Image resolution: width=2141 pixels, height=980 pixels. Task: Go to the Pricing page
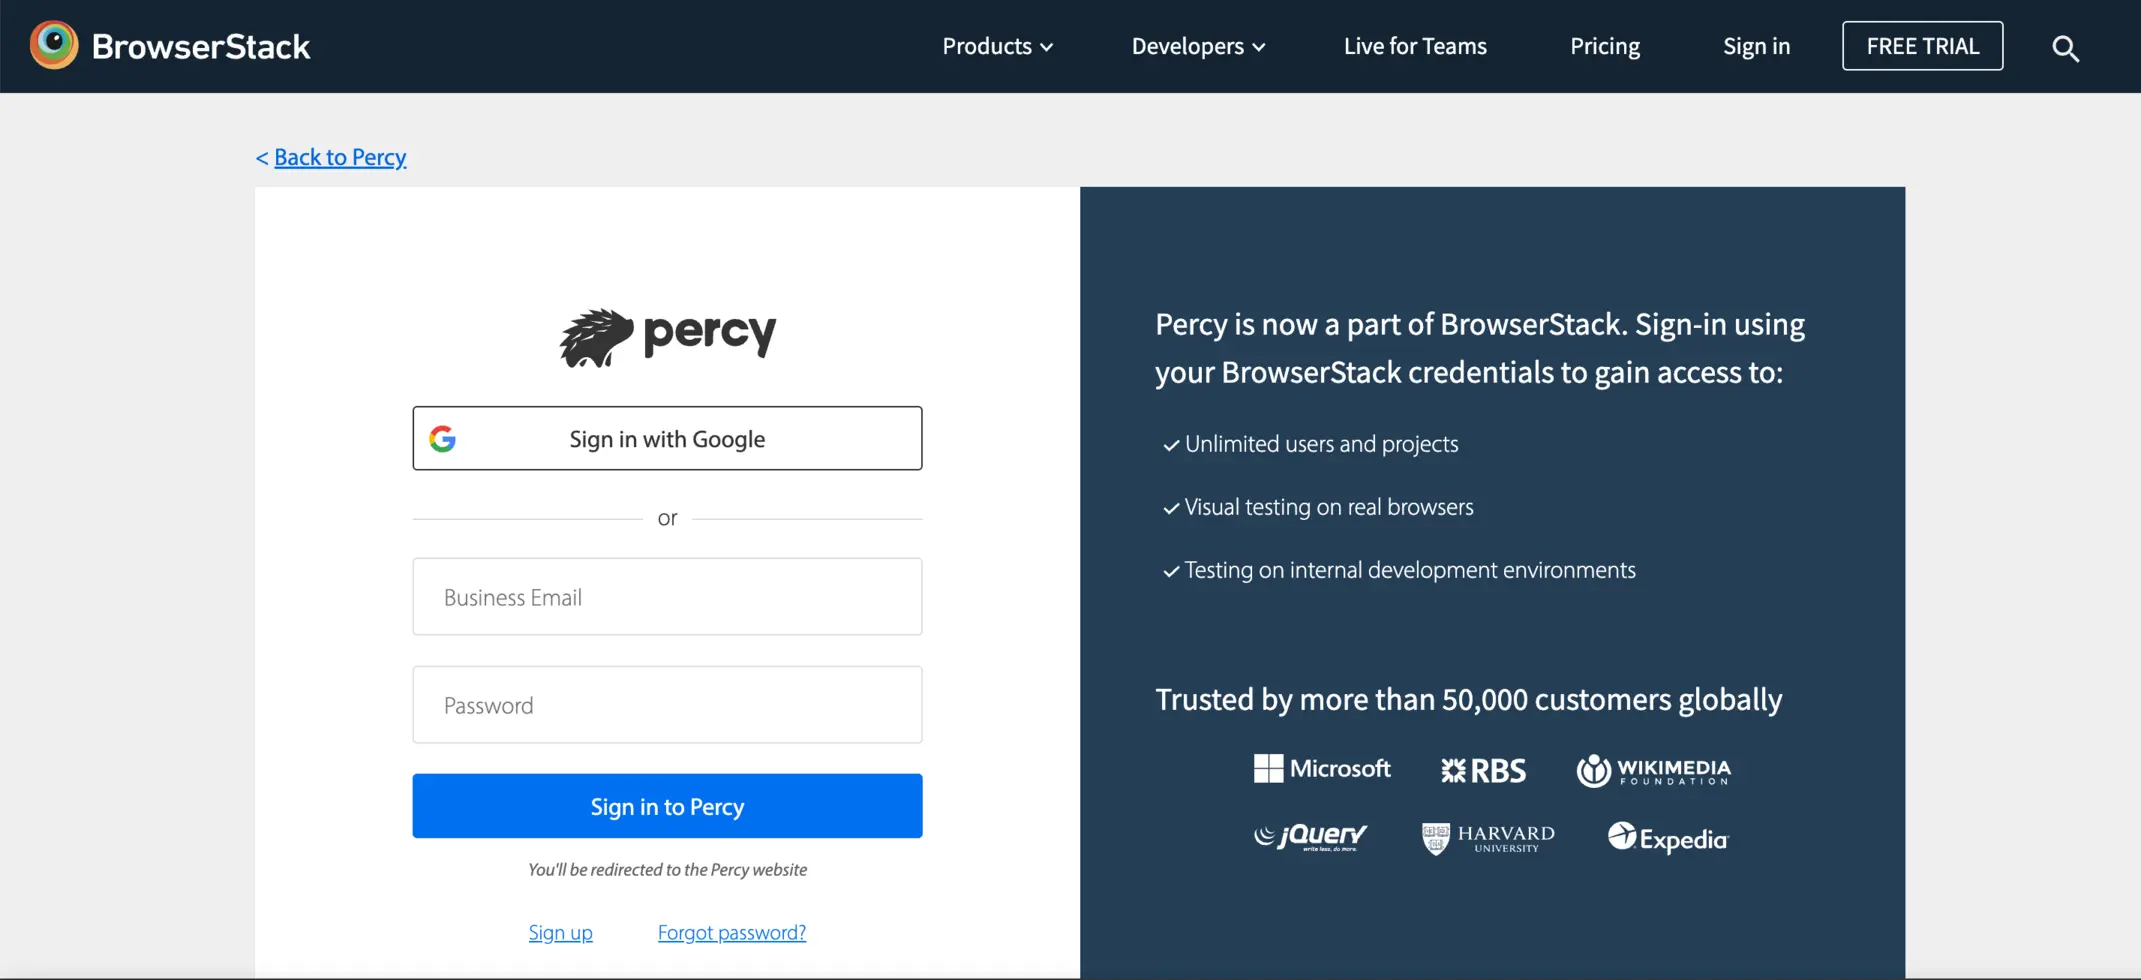coord(1604,46)
